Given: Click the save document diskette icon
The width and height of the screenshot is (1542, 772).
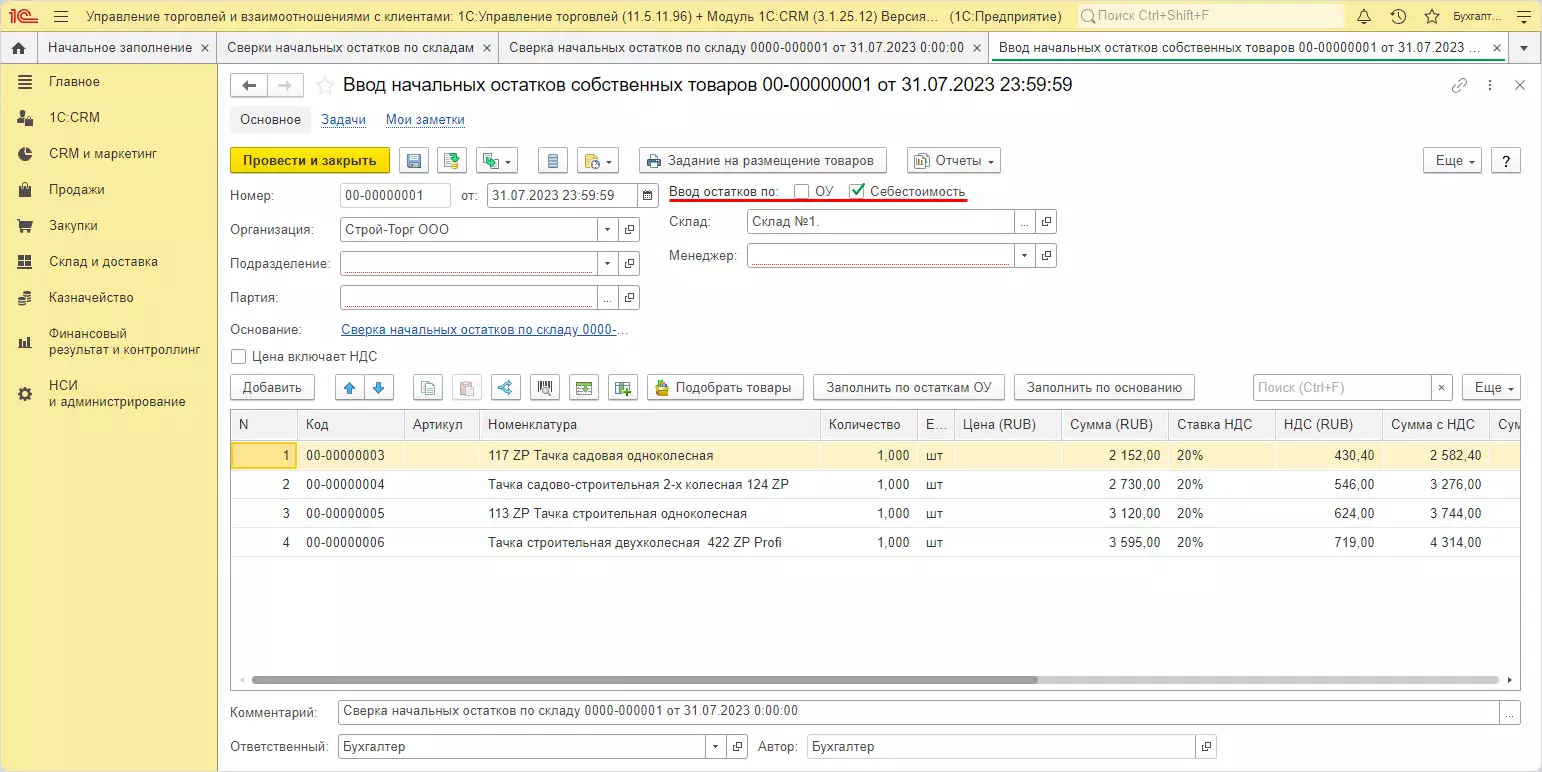Looking at the screenshot, I should tap(414, 161).
